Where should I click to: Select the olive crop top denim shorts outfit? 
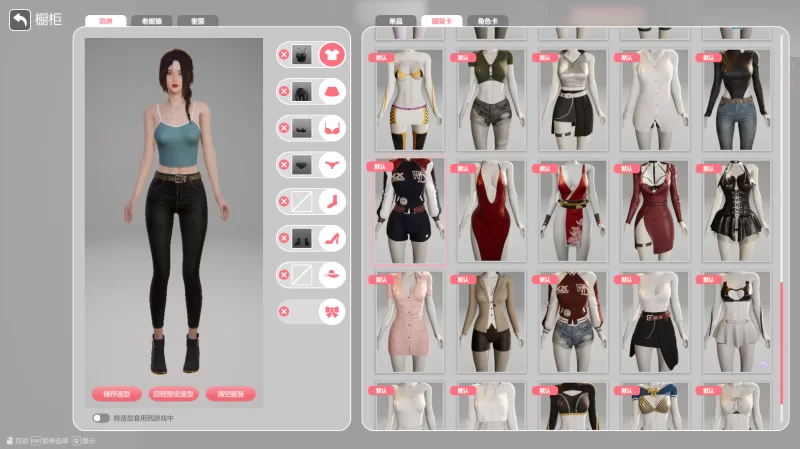(491, 99)
